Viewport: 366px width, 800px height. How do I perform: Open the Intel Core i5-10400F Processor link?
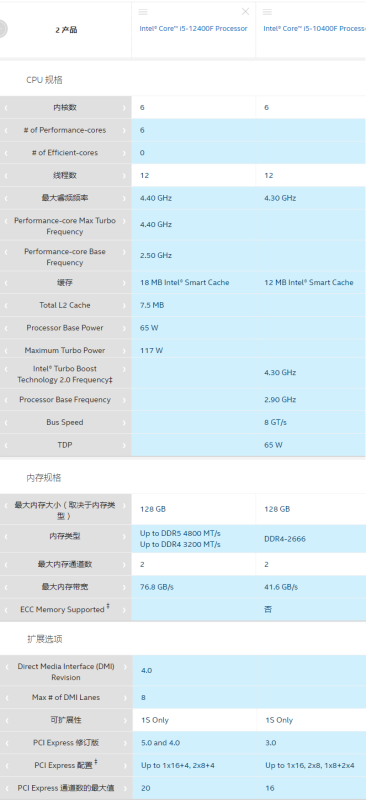click(314, 29)
